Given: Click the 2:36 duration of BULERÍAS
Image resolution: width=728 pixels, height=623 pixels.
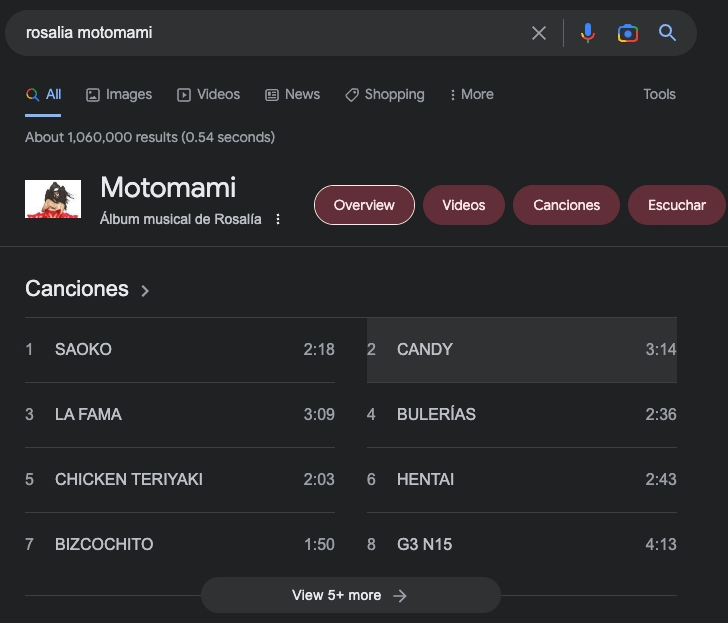Looking at the screenshot, I should (661, 415).
